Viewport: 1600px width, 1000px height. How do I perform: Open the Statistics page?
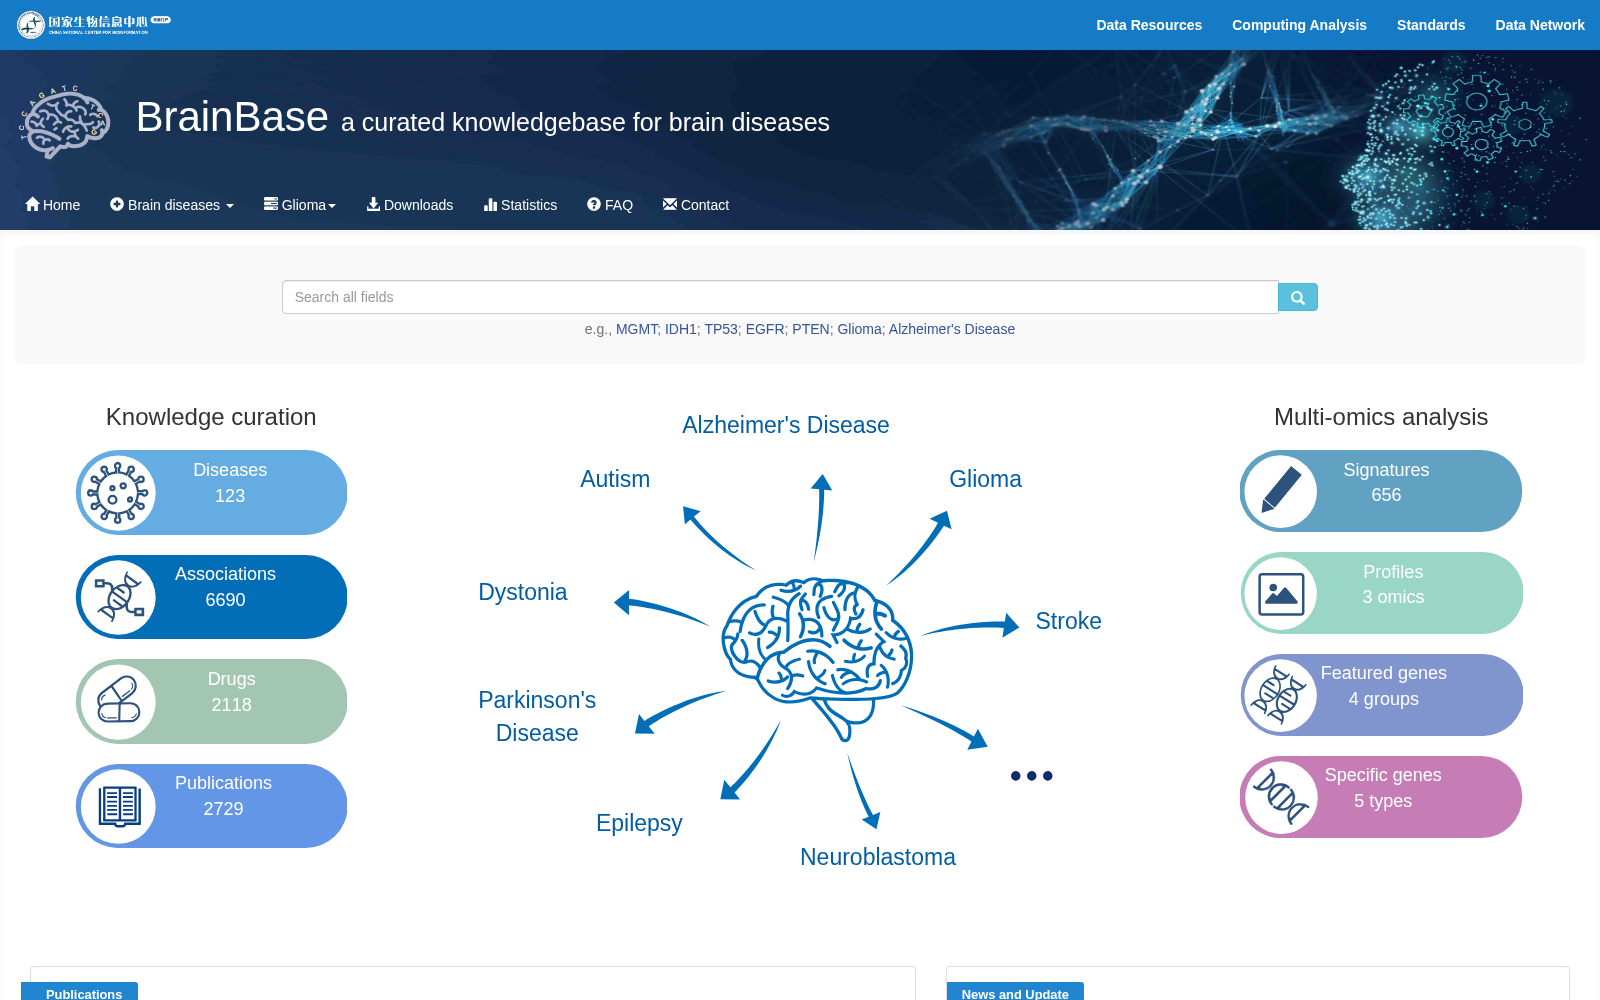pos(520,205)
